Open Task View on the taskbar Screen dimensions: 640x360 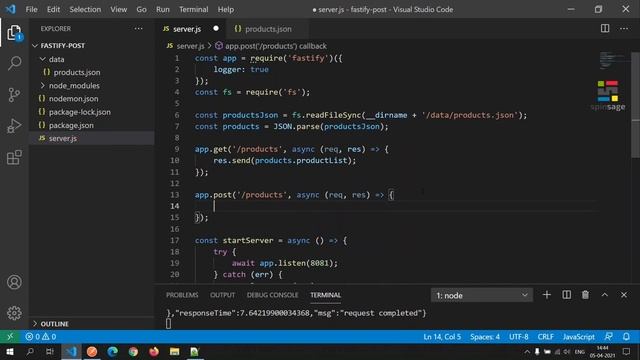[50, 351]
